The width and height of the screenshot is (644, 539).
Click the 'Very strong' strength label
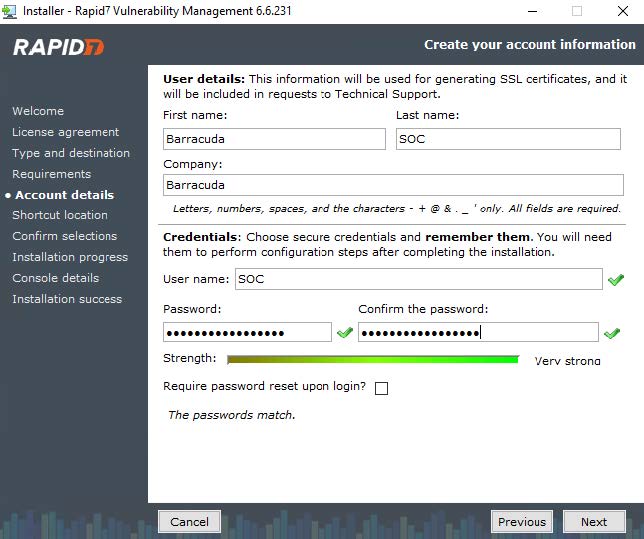pos(567,361)
